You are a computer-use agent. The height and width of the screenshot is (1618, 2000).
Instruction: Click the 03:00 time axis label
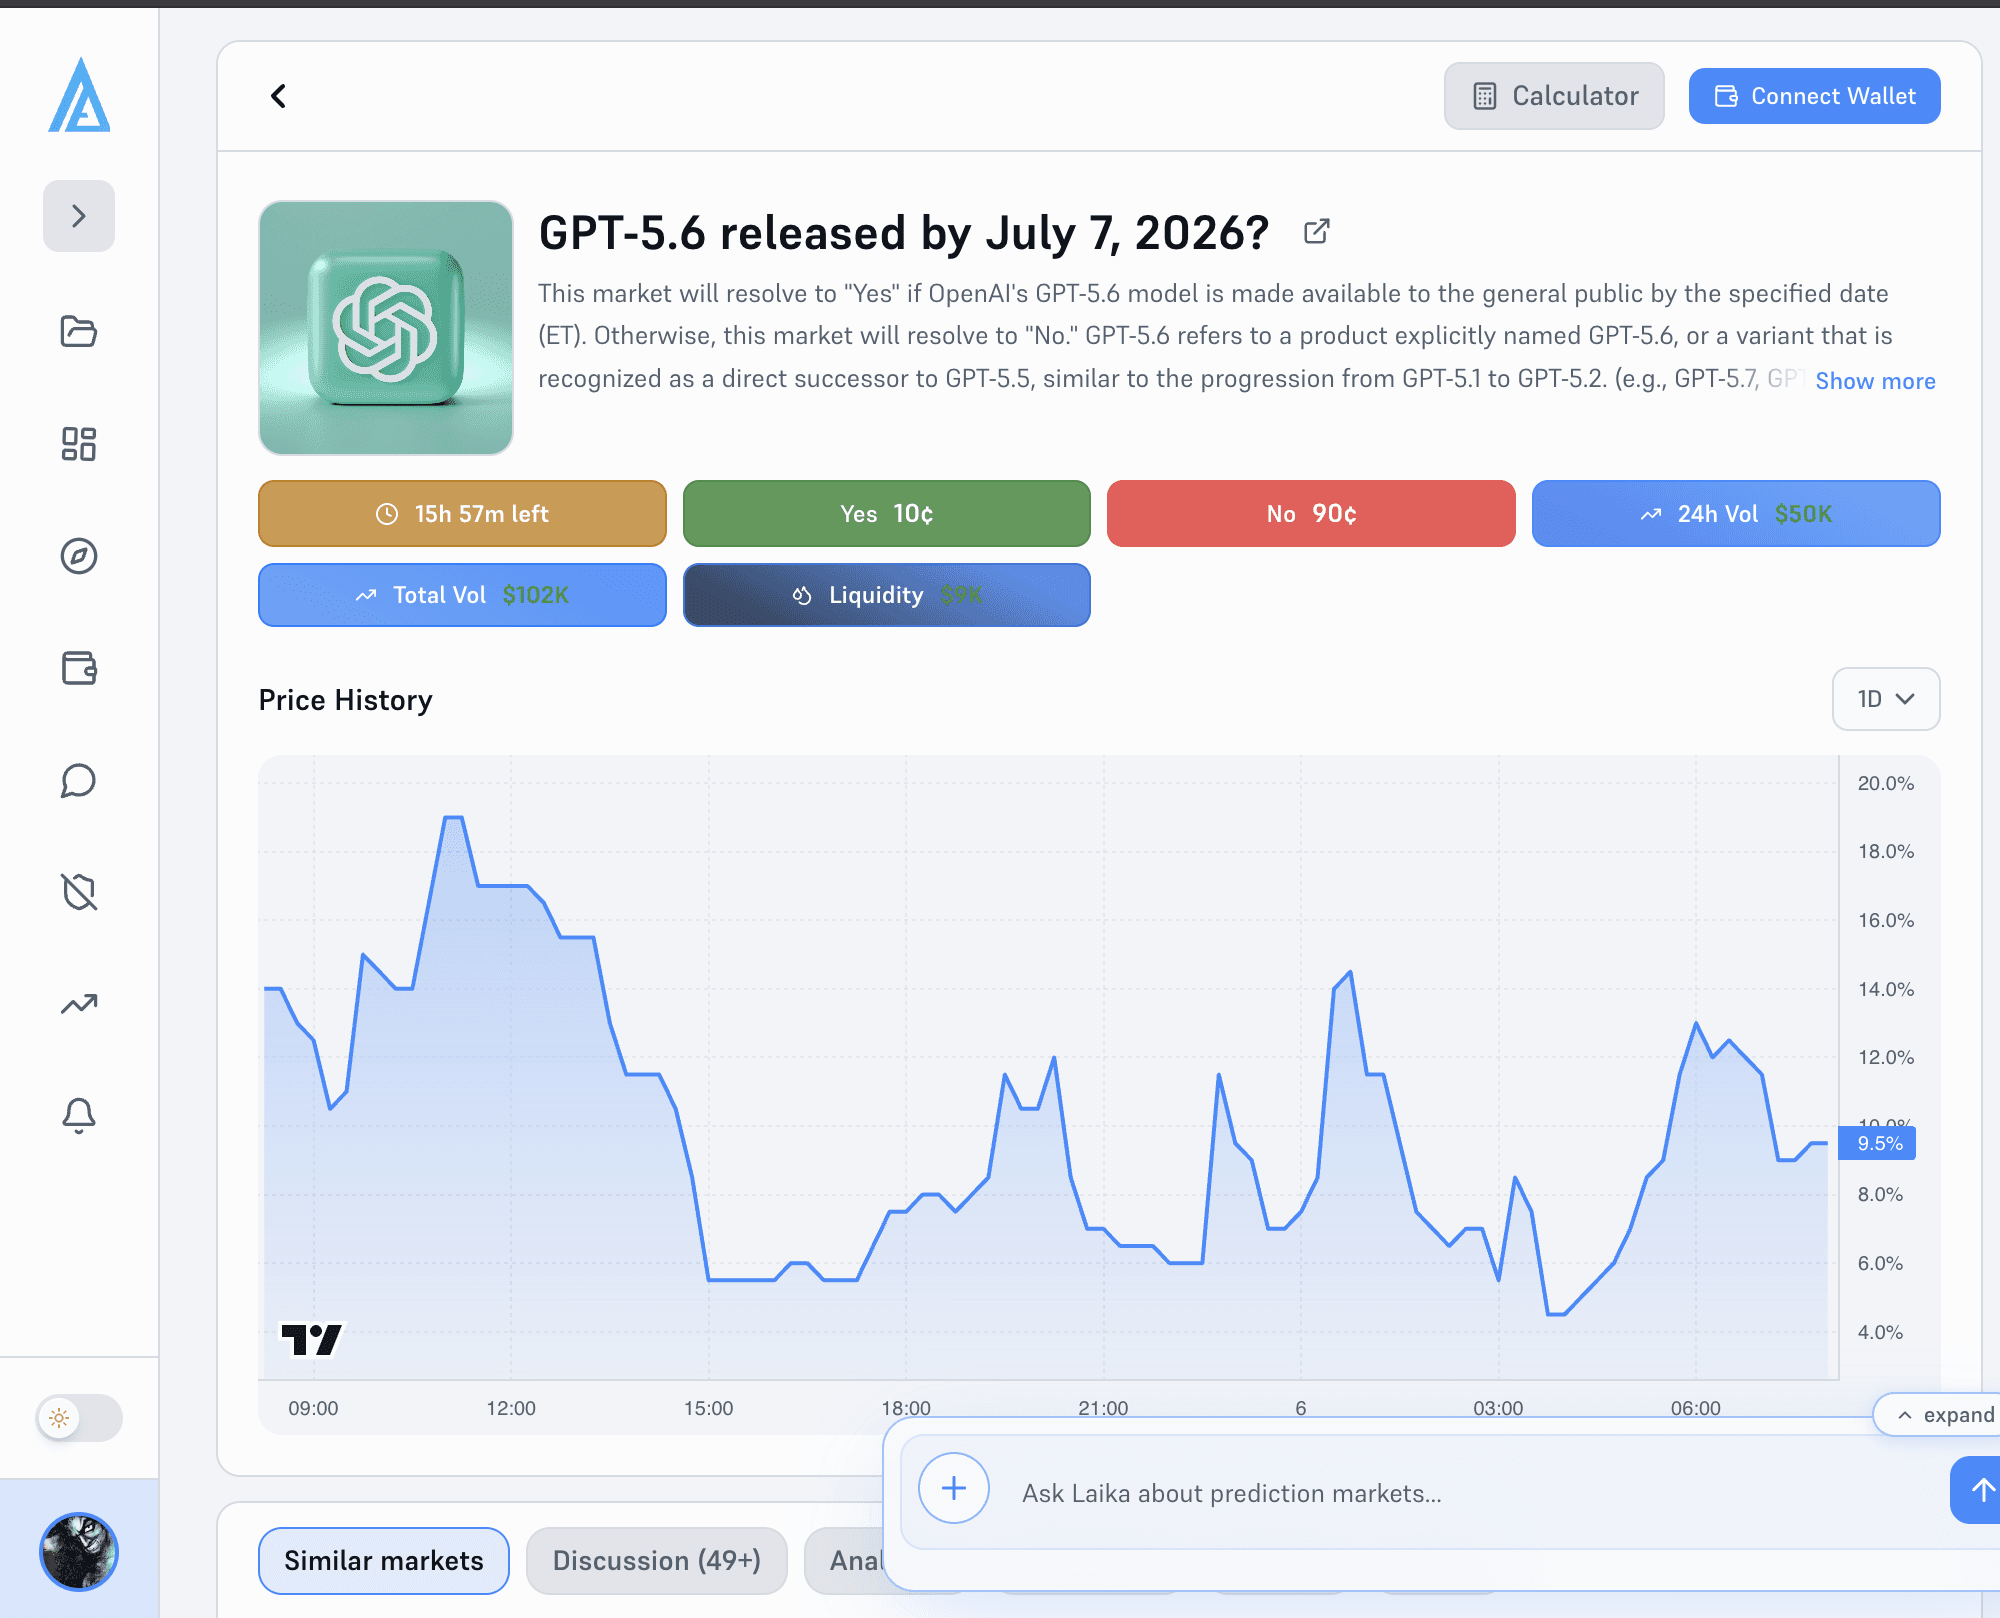click(1498, 1408)
